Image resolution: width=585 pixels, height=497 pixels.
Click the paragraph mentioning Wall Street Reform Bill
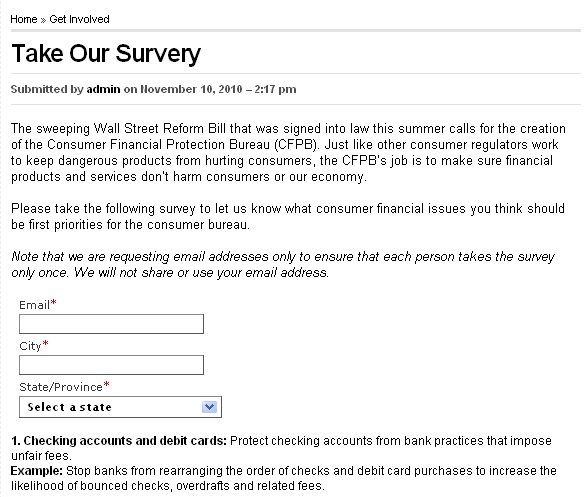pos(288,152)
